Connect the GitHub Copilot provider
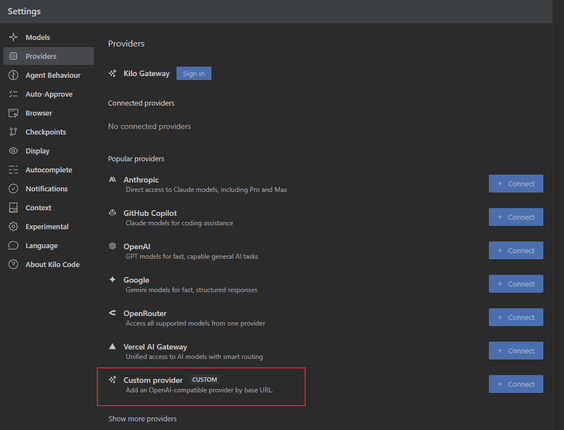 (516, 217)
